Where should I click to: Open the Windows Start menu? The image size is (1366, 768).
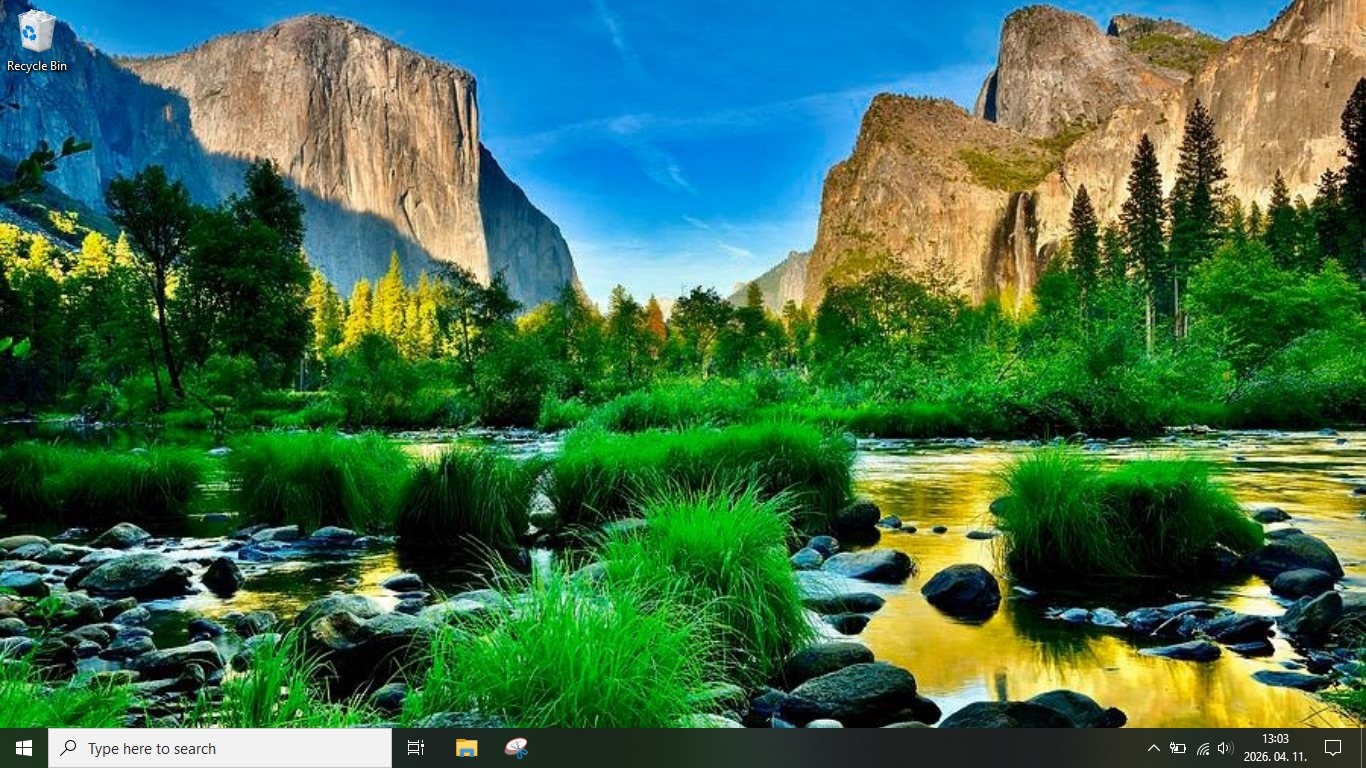[24, 748]
